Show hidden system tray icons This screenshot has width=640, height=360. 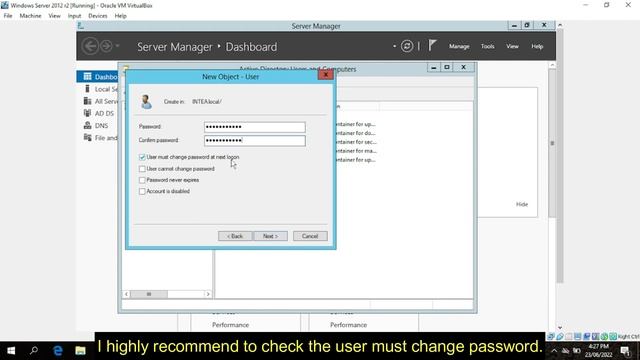click(x=554, y=351)
